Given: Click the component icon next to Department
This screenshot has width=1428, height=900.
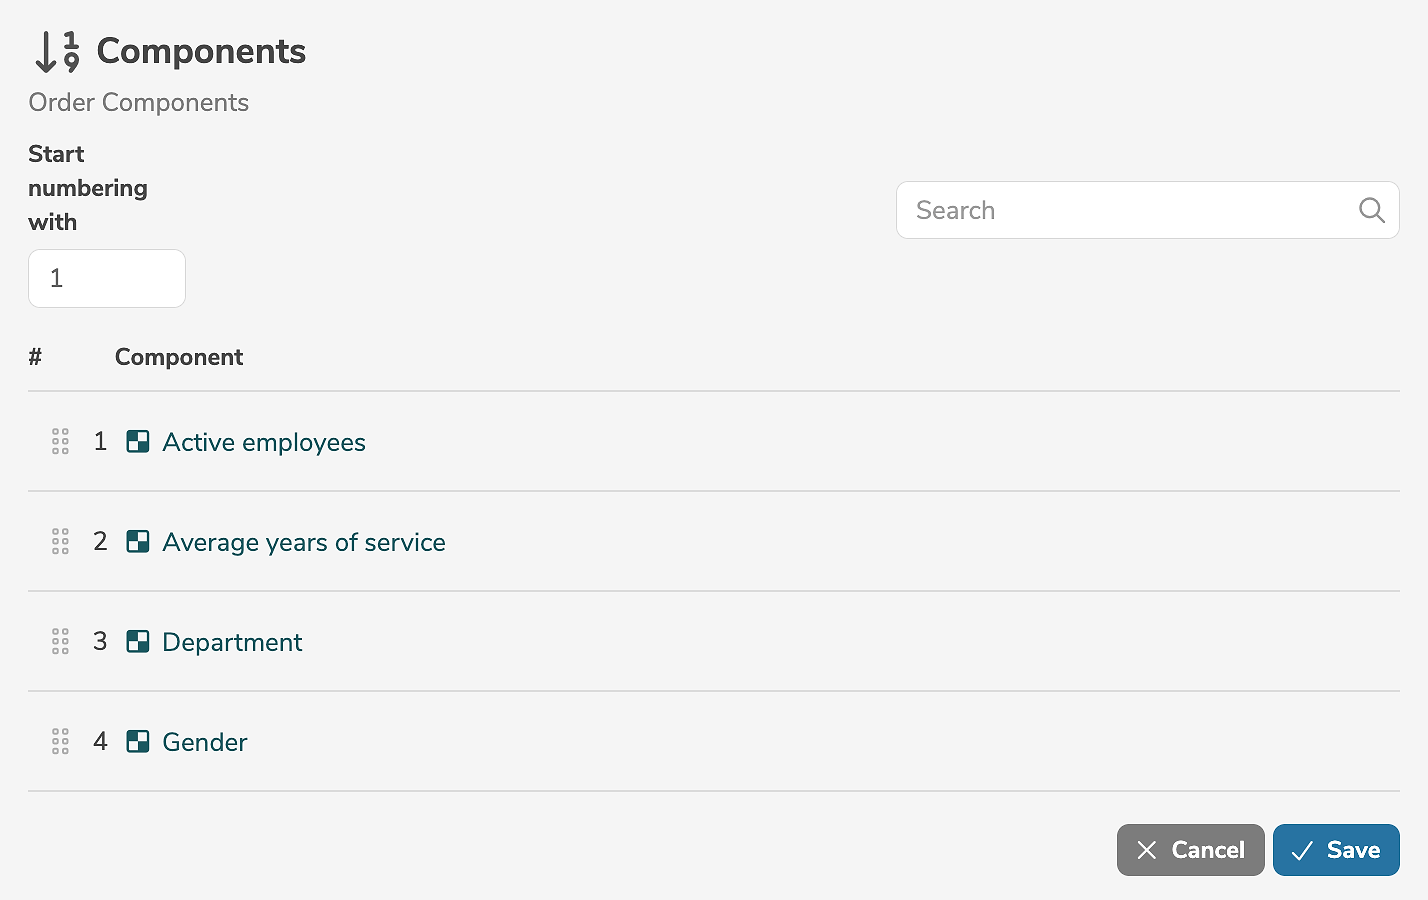Looking at the screenshot, I should tap(138, 641).
